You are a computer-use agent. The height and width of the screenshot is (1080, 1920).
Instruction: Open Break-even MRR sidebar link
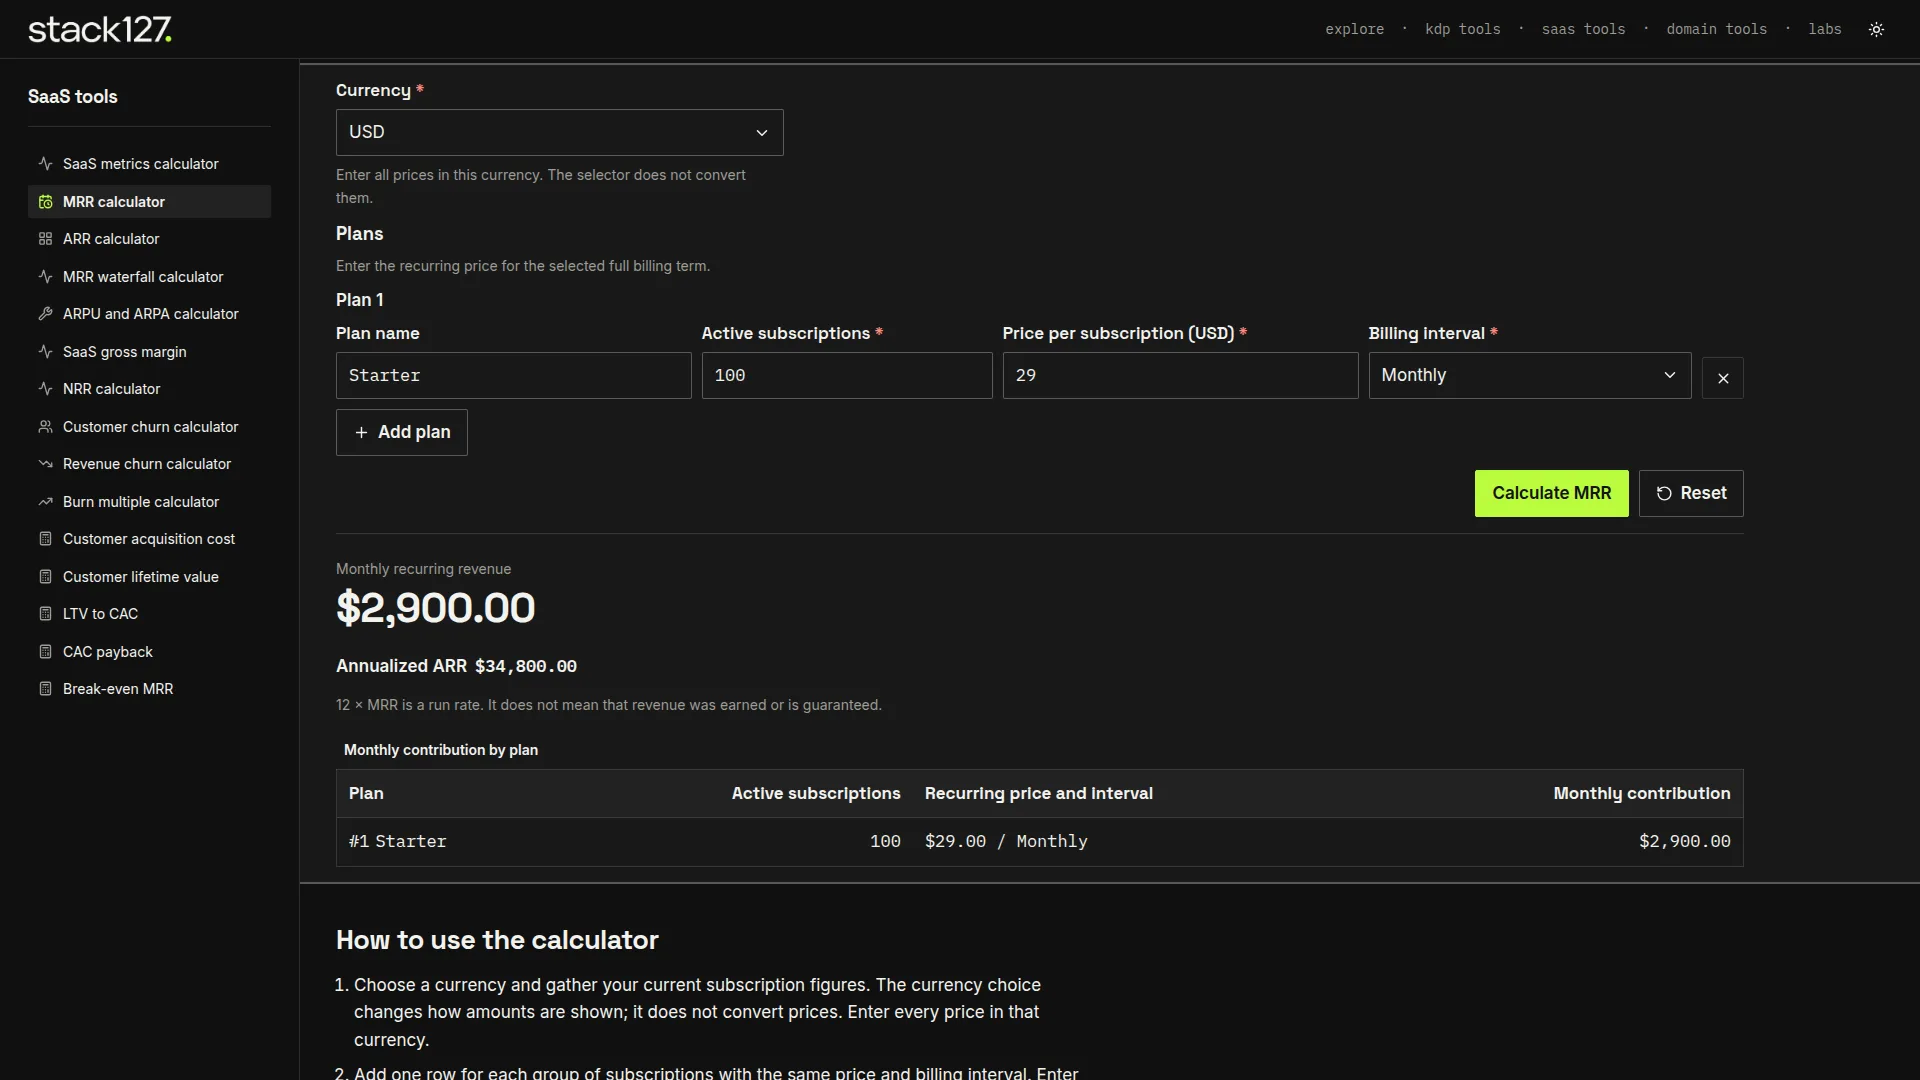coord(149,689)
